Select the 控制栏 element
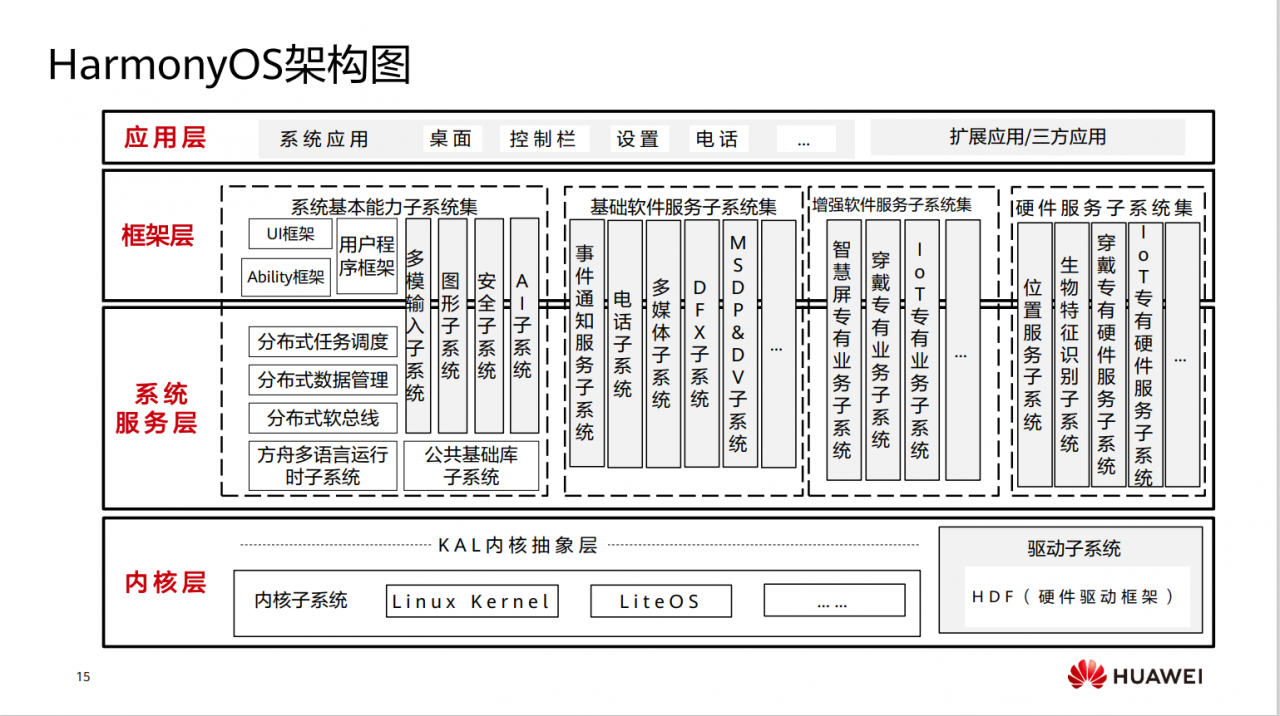Viewport: 1280px width, 716px height. (544, 139)
